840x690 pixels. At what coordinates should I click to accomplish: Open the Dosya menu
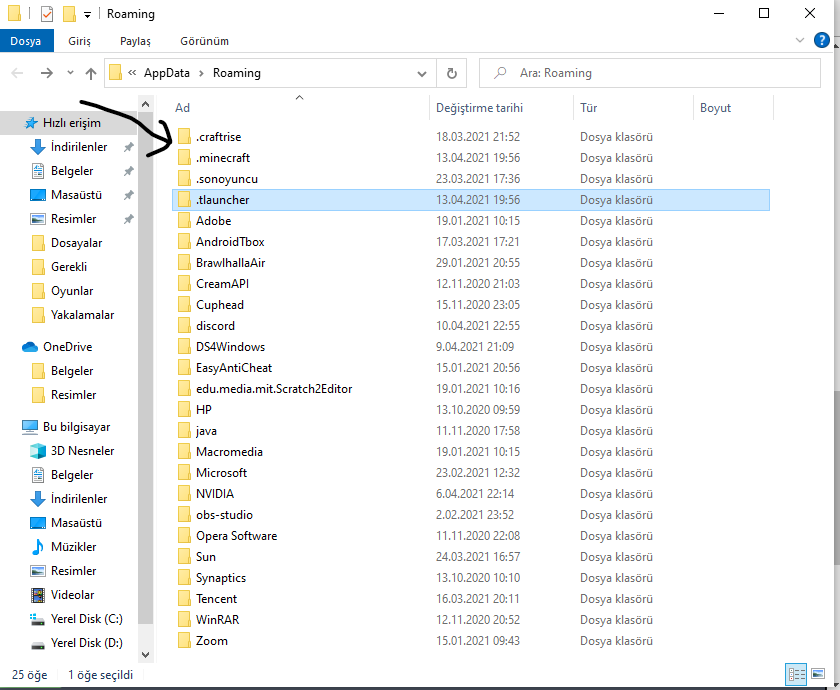[x=26, y=41]
